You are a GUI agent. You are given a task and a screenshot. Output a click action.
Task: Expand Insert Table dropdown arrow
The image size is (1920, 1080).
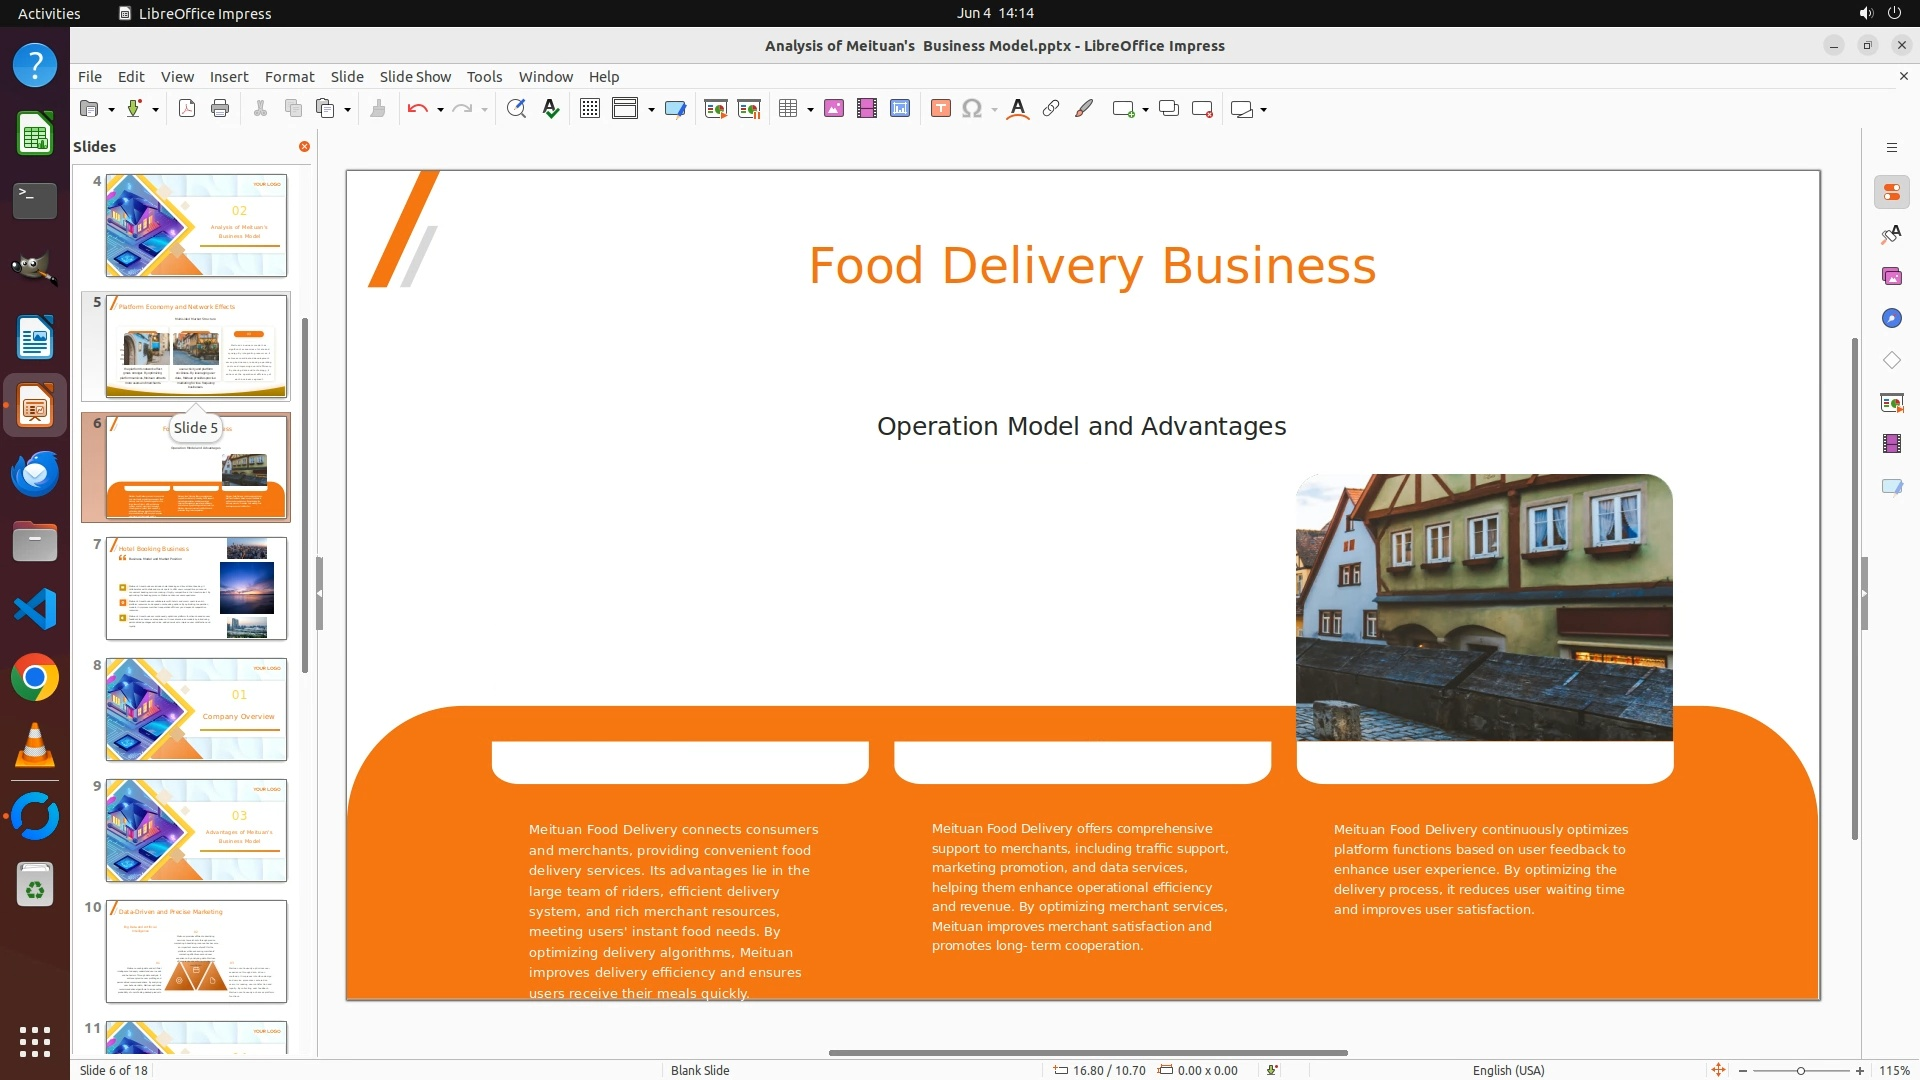point(810,109)
